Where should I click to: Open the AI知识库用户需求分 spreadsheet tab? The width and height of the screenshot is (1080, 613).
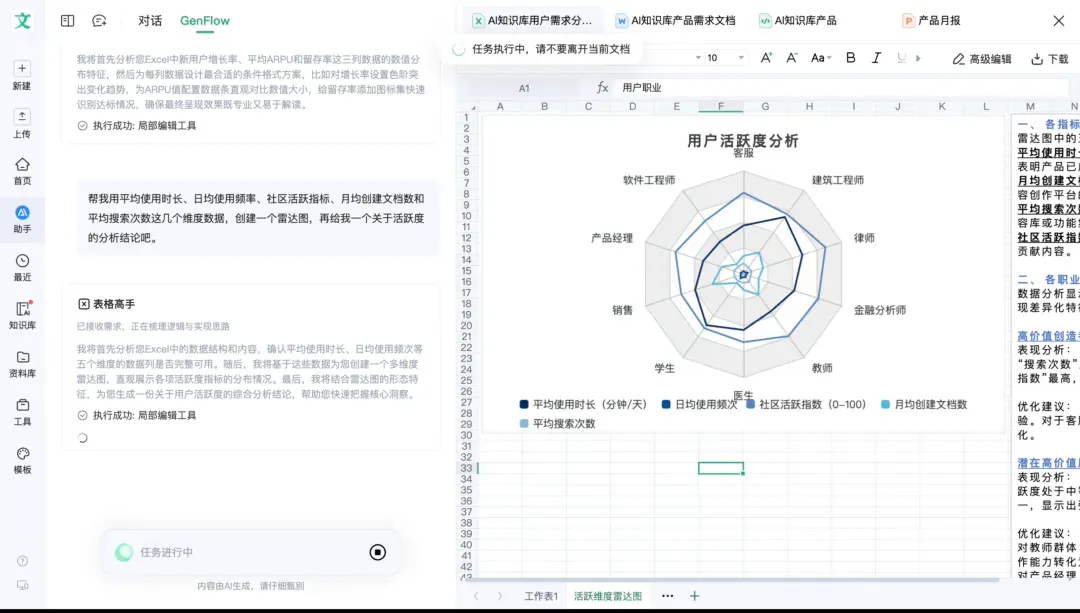(x=532, y=21)
